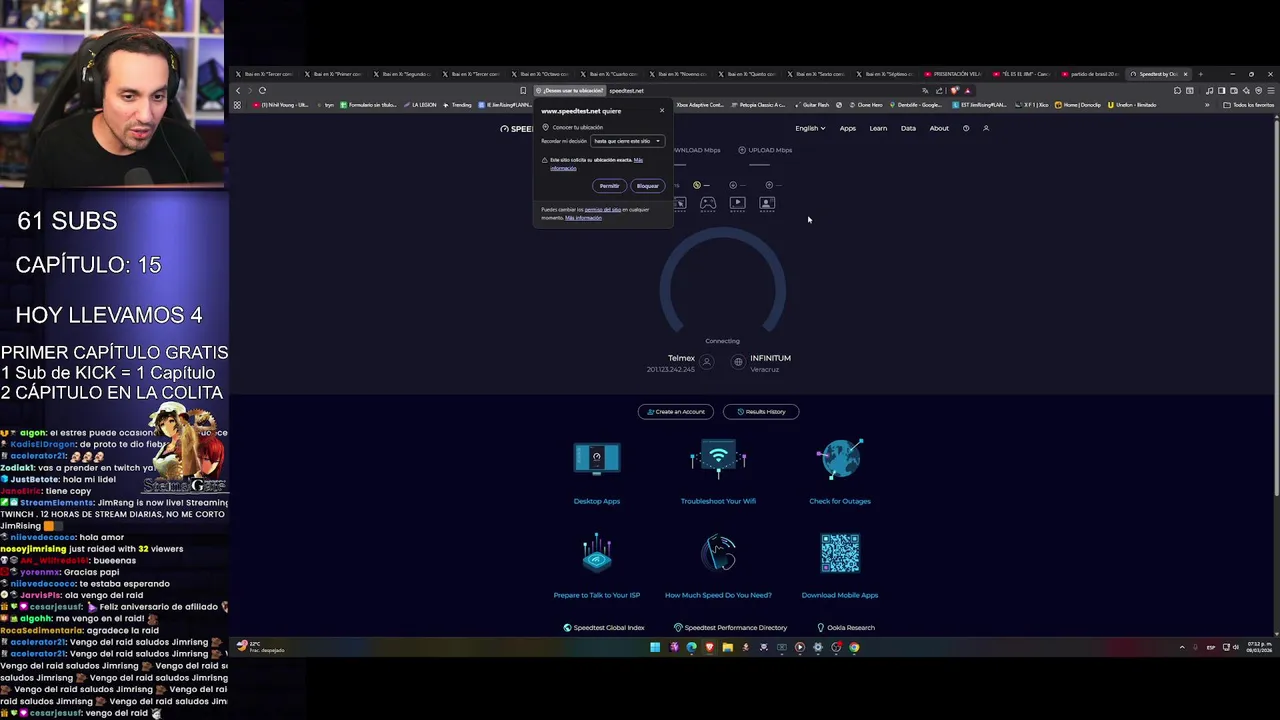Open the About menu item
Screen dimensions: 1280x720
pyautogui.click(x=939, y=128)
